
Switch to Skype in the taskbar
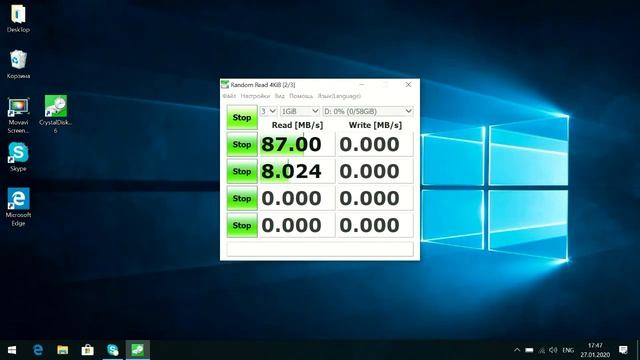[x=113, y=350]
